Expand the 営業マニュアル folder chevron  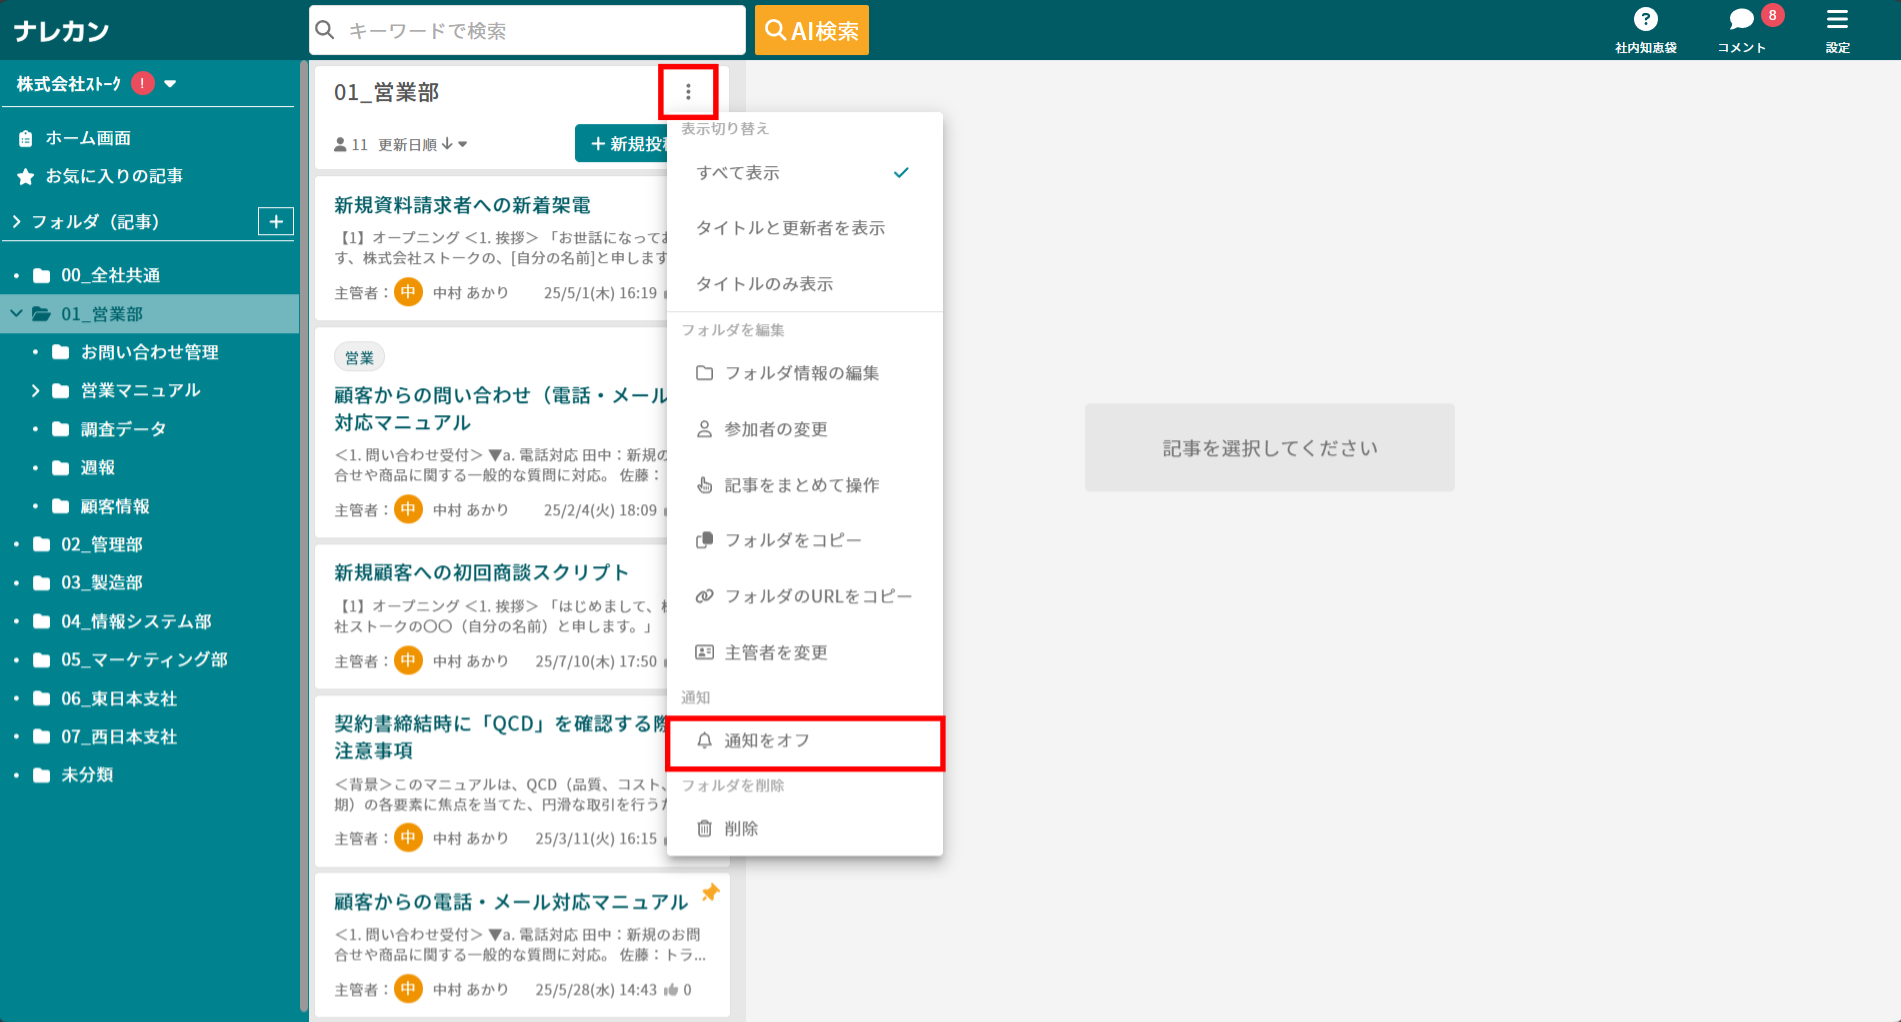pos(36,390)
